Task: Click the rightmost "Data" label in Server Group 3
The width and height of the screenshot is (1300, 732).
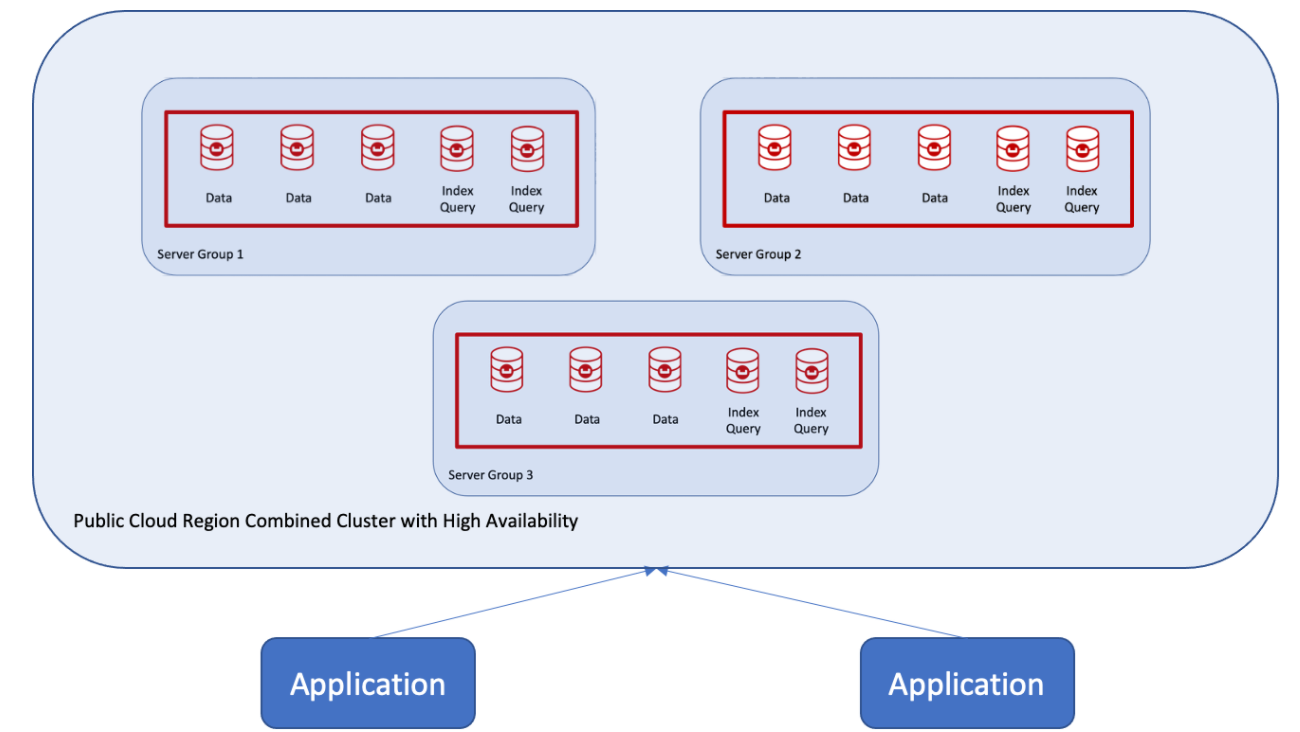Action: (x=666, y=419)
